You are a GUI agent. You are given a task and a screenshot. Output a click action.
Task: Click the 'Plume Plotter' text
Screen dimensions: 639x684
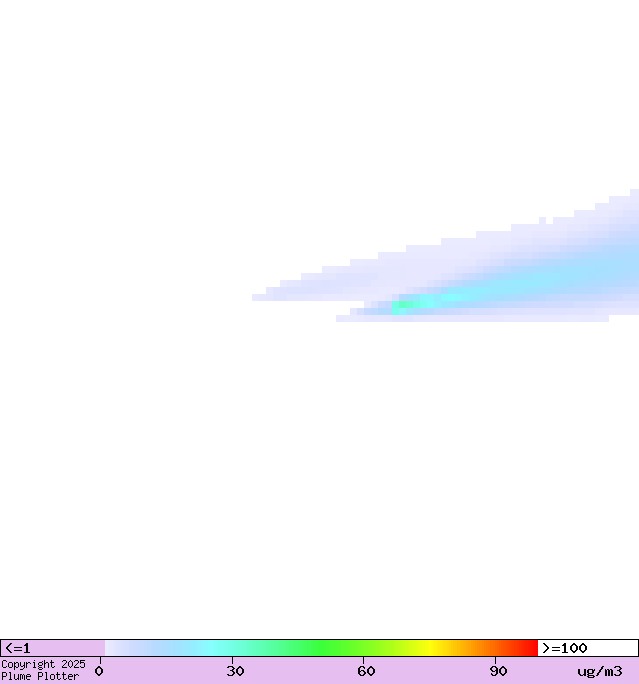tap(40, 677)
